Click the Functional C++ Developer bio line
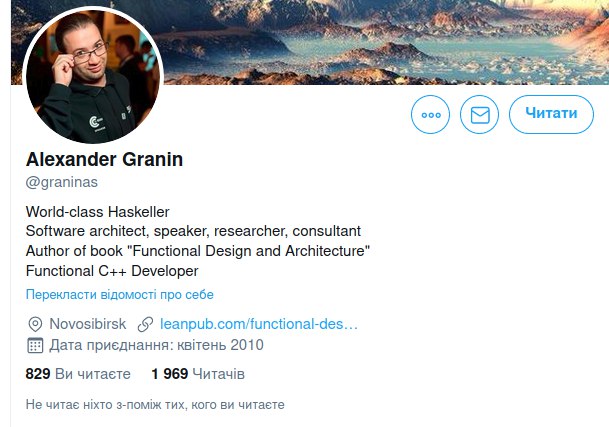 (x=112, y=271)
